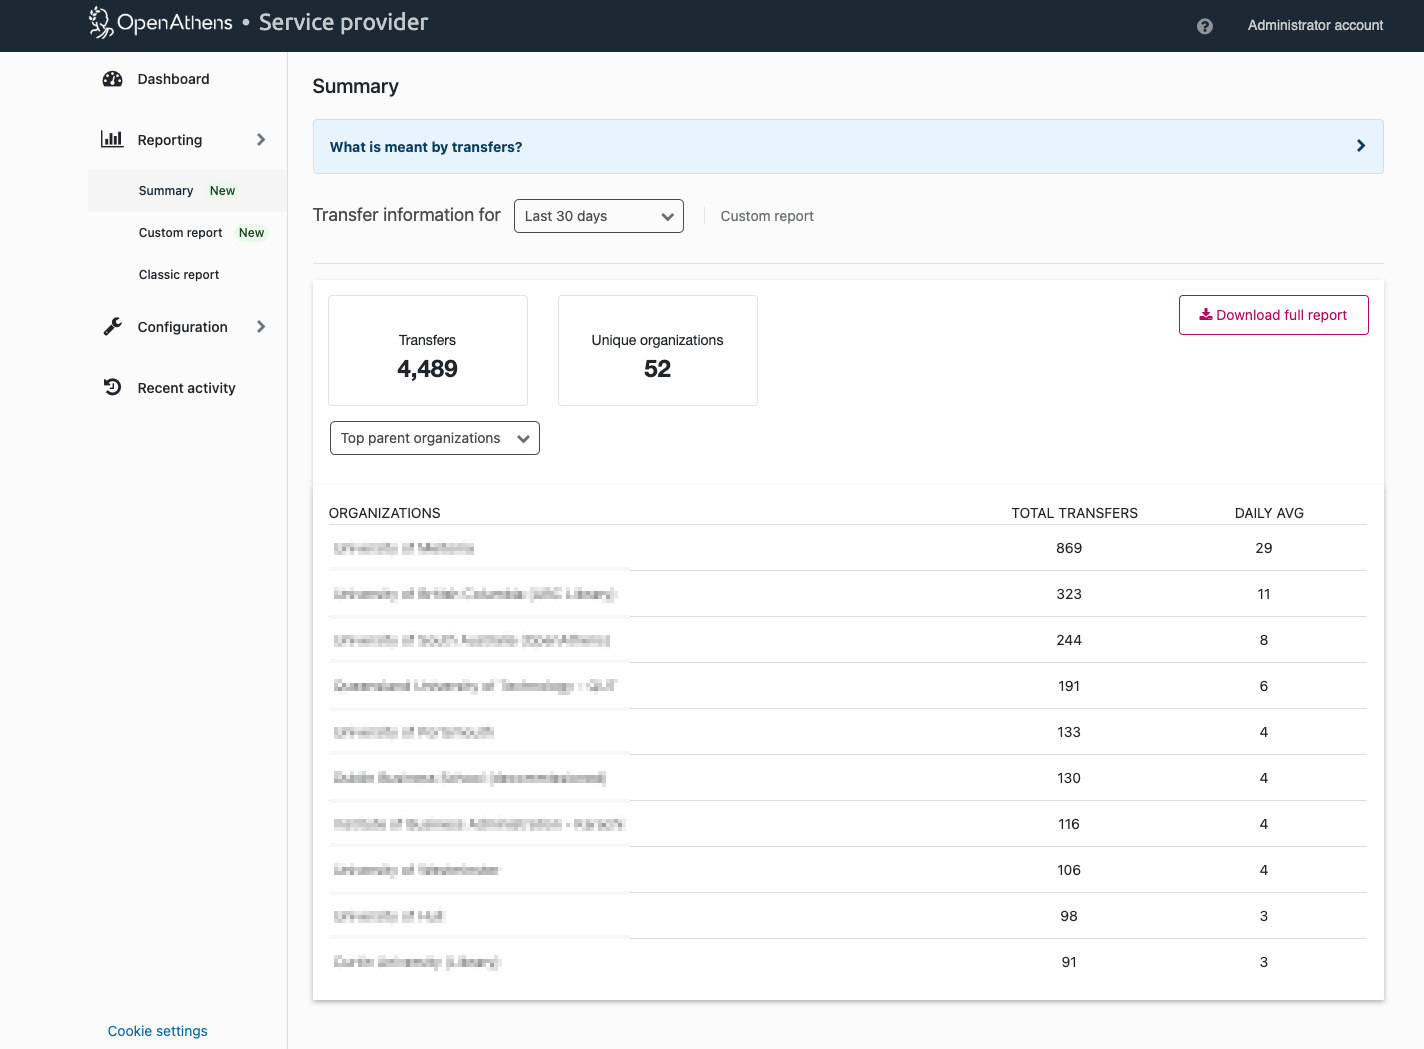The image size is (1424, 1049).
Task: Click the OpenAthens logo icon
Action: pos(100,22)
